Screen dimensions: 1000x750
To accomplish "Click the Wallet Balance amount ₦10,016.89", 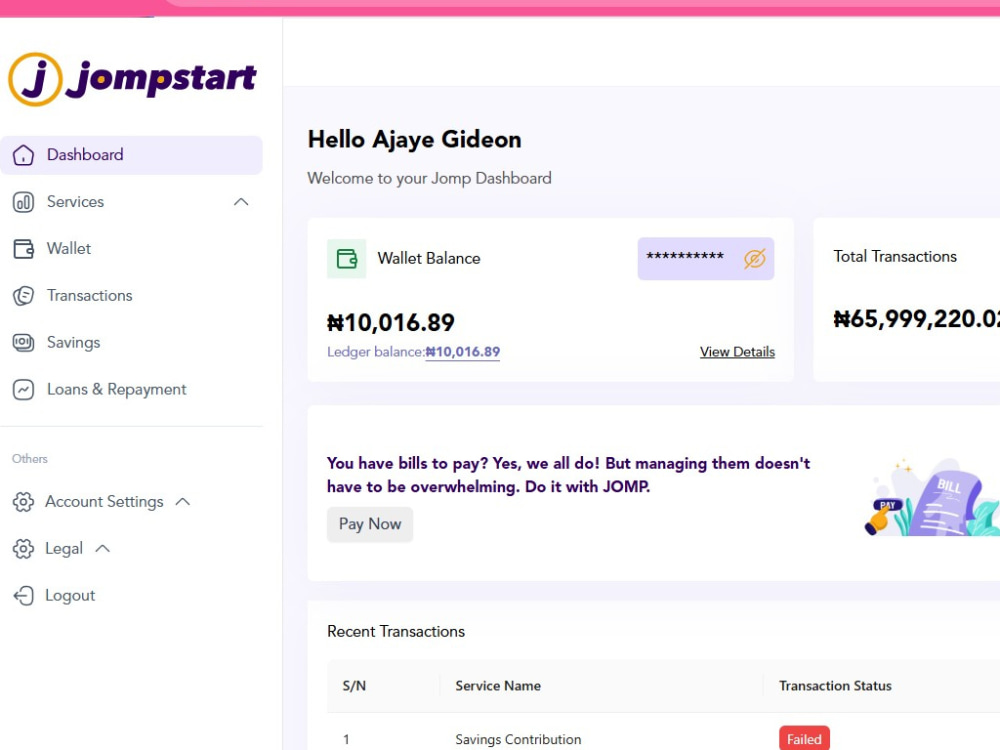I will 391,323.
